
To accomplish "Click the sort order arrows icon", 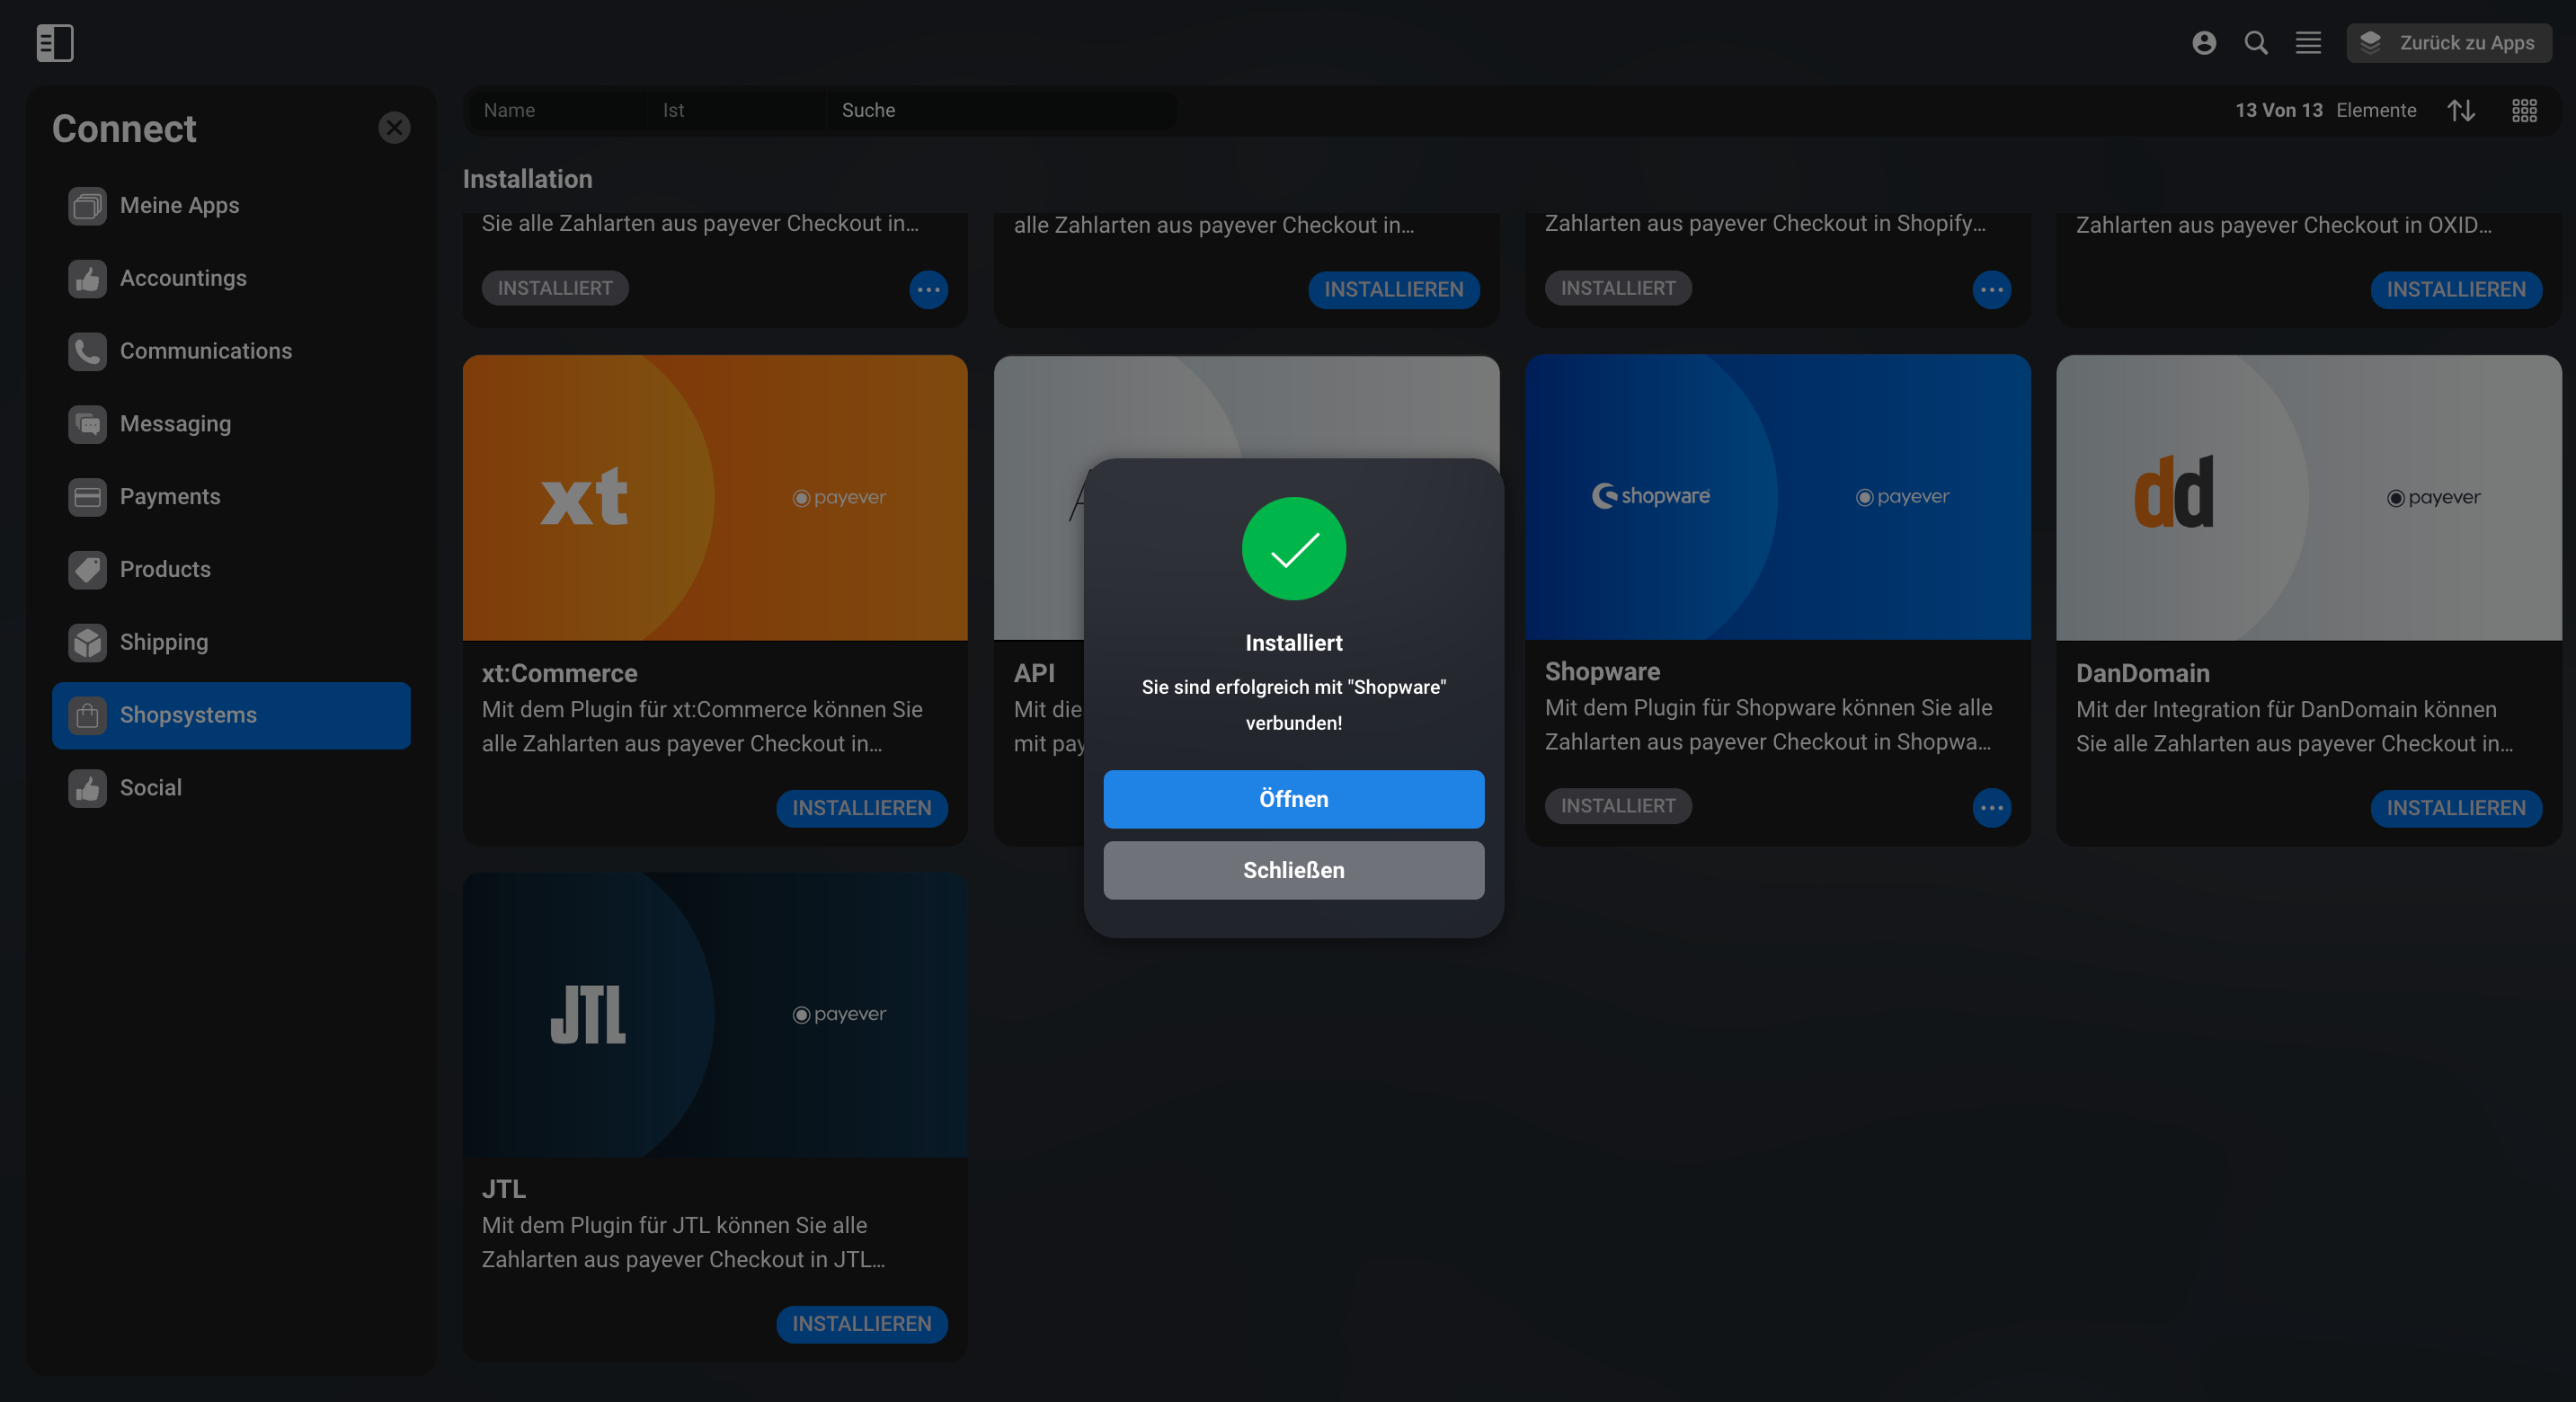I will [x=2461, y=110].
